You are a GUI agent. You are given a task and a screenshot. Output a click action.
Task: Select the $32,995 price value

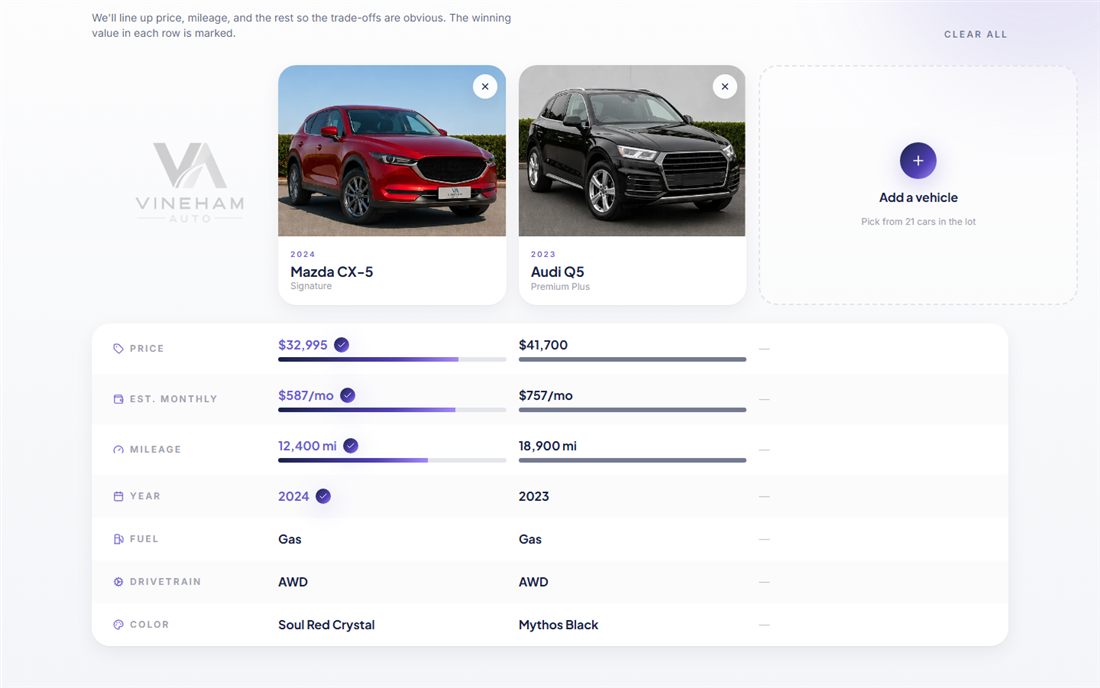[303, 344]
